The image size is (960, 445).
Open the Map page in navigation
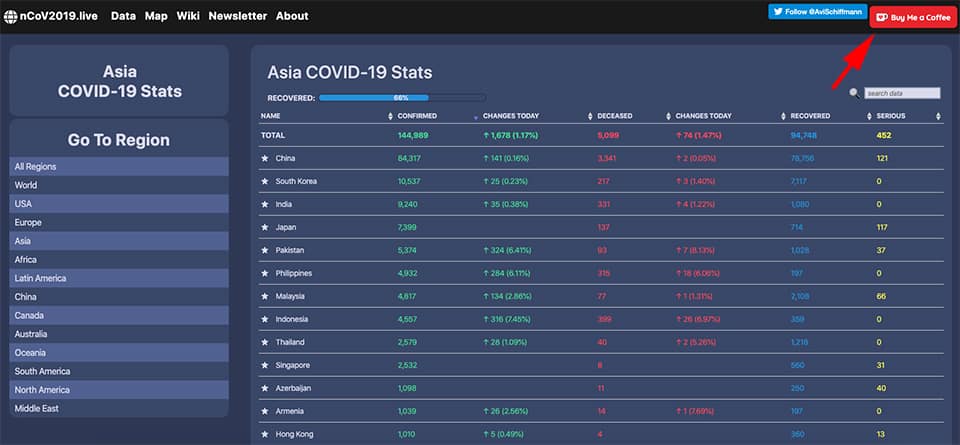click(156, 16)
